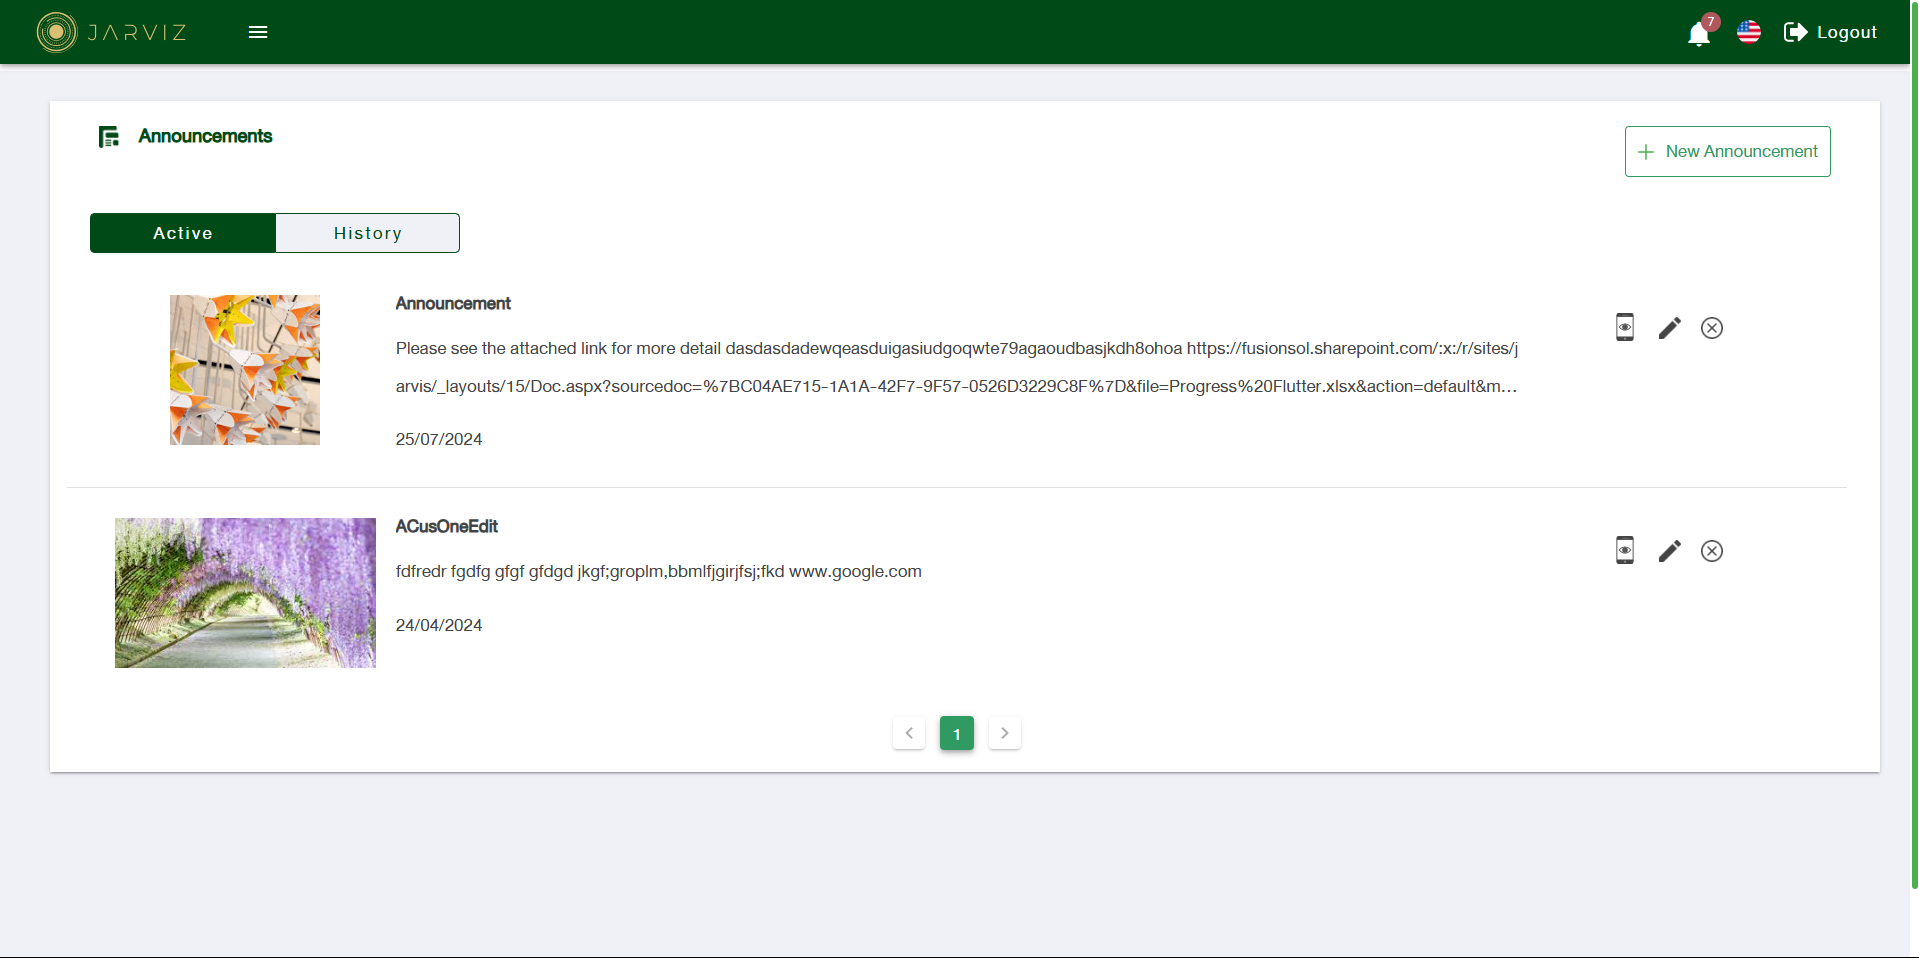Edit the ACusOneEdit announcement with the pencil icon
The width and height of the screenshot is (1919, 958).
1668,551
